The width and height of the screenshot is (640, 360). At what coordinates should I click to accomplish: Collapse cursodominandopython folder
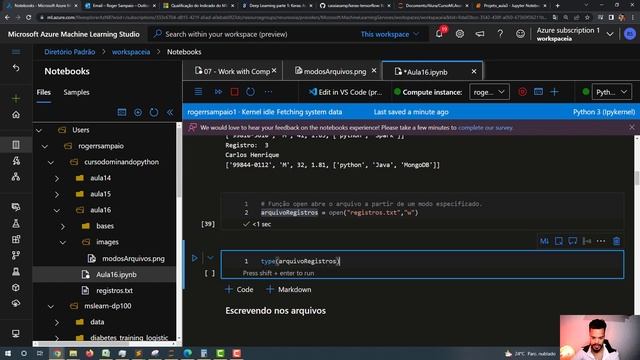(51, 162)
